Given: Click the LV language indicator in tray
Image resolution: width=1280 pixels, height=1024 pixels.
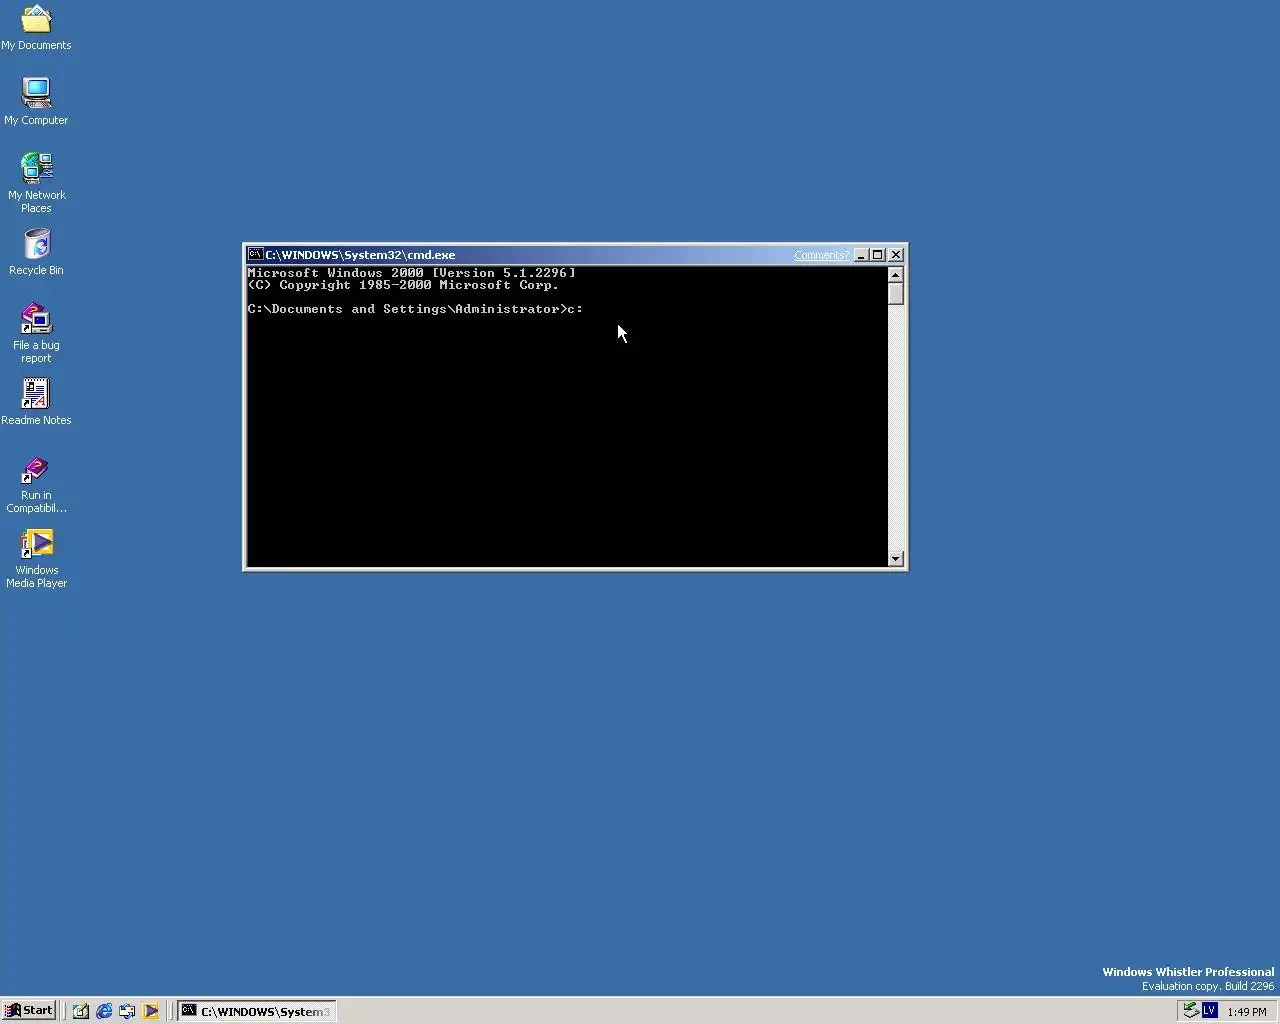Looking at the screenshot, I should 1209,1011.
